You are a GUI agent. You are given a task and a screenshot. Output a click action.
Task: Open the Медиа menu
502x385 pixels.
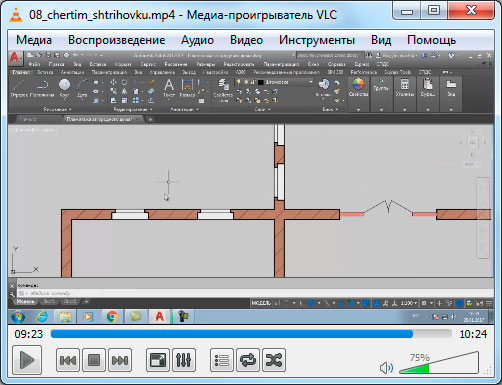click(34, 40)
